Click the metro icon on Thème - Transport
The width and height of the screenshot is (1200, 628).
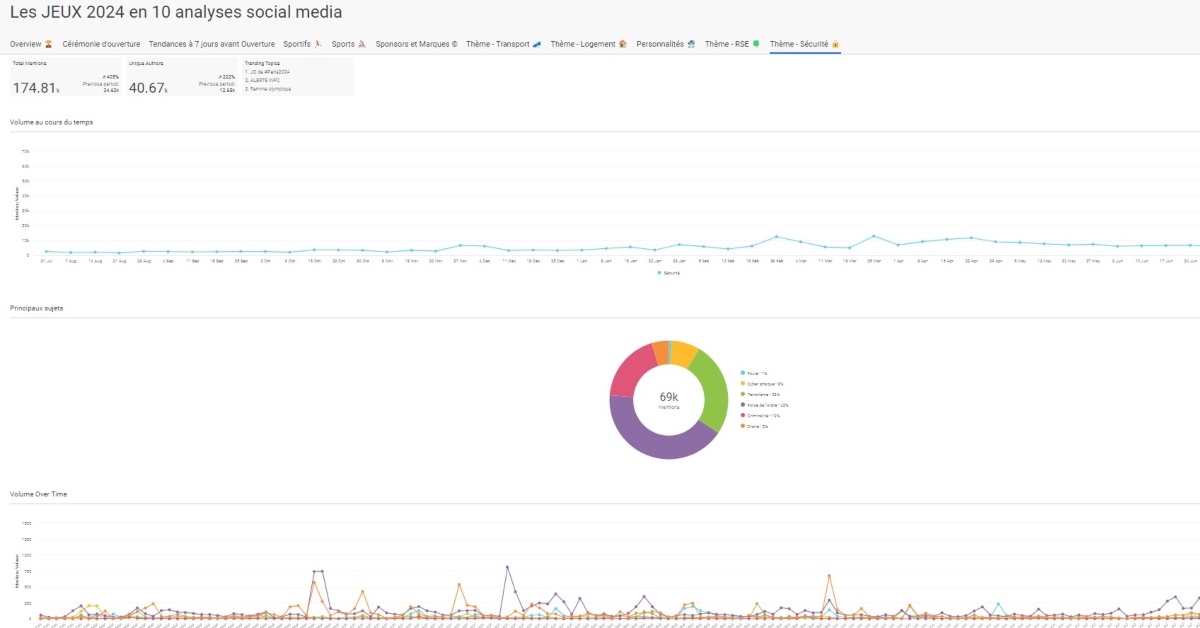coord(536,43)
